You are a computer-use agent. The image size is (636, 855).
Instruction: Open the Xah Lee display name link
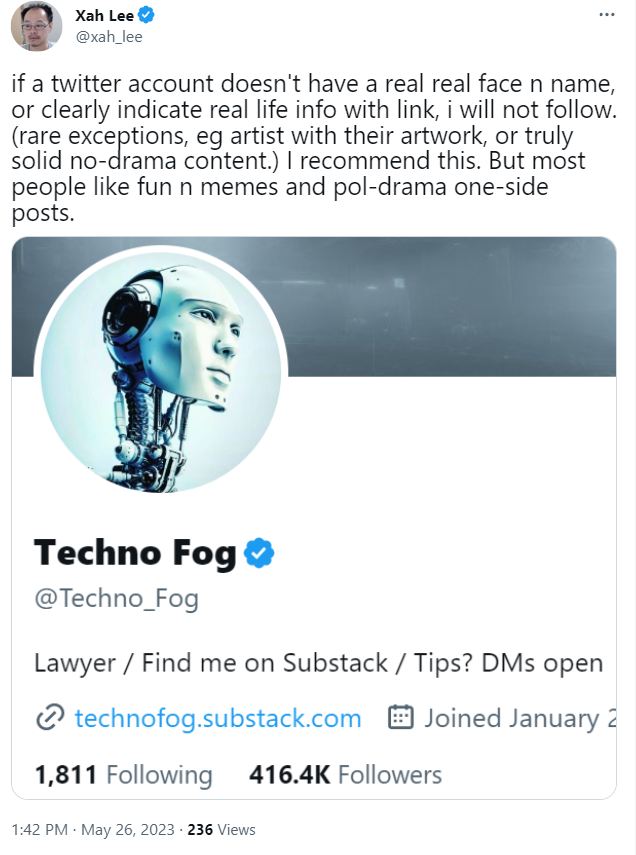[x=104, y=15]
